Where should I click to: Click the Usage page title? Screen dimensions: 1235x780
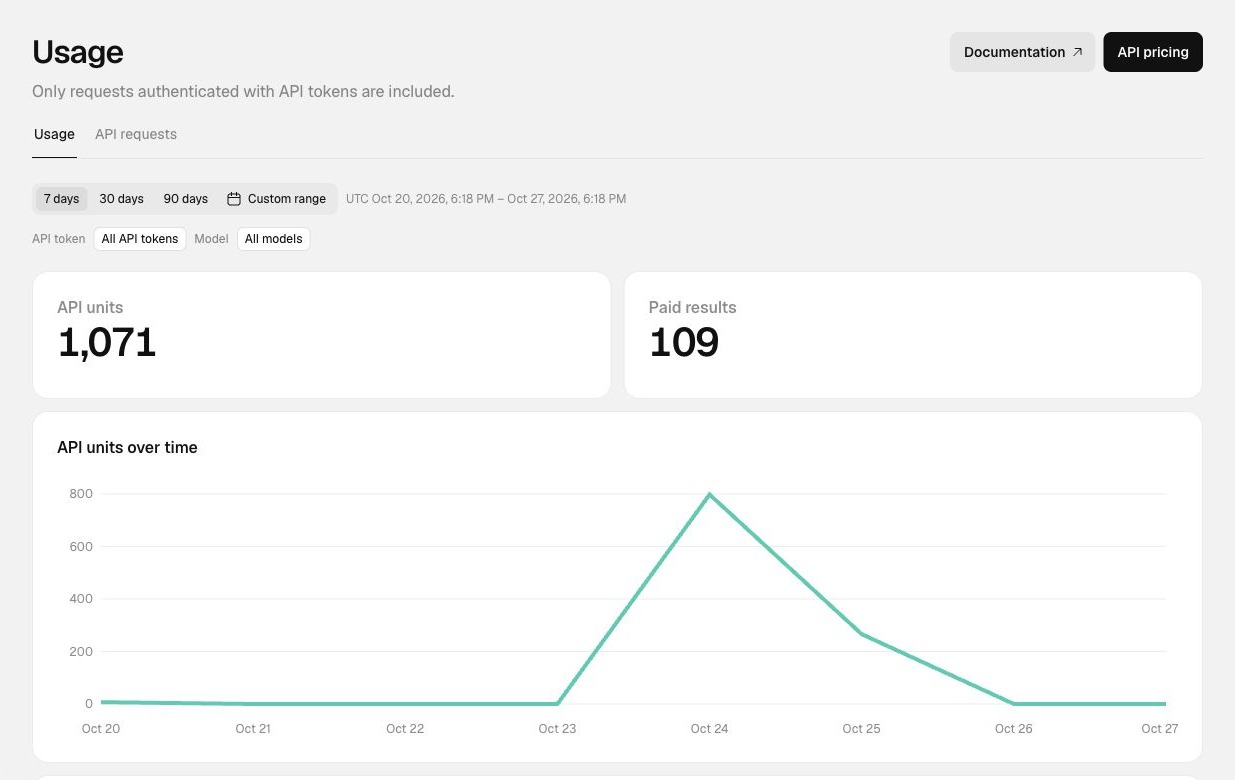[x=78, y=52]
